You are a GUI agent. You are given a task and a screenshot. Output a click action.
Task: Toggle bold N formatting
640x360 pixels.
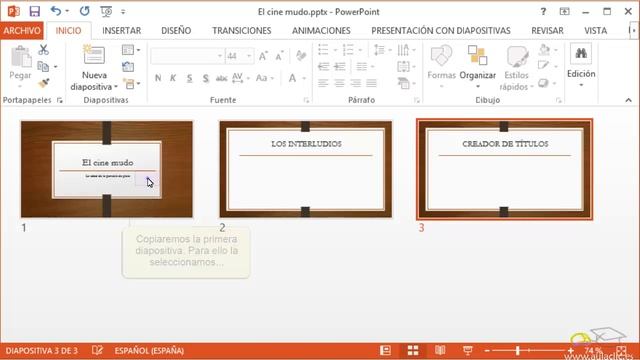(158, 78)
